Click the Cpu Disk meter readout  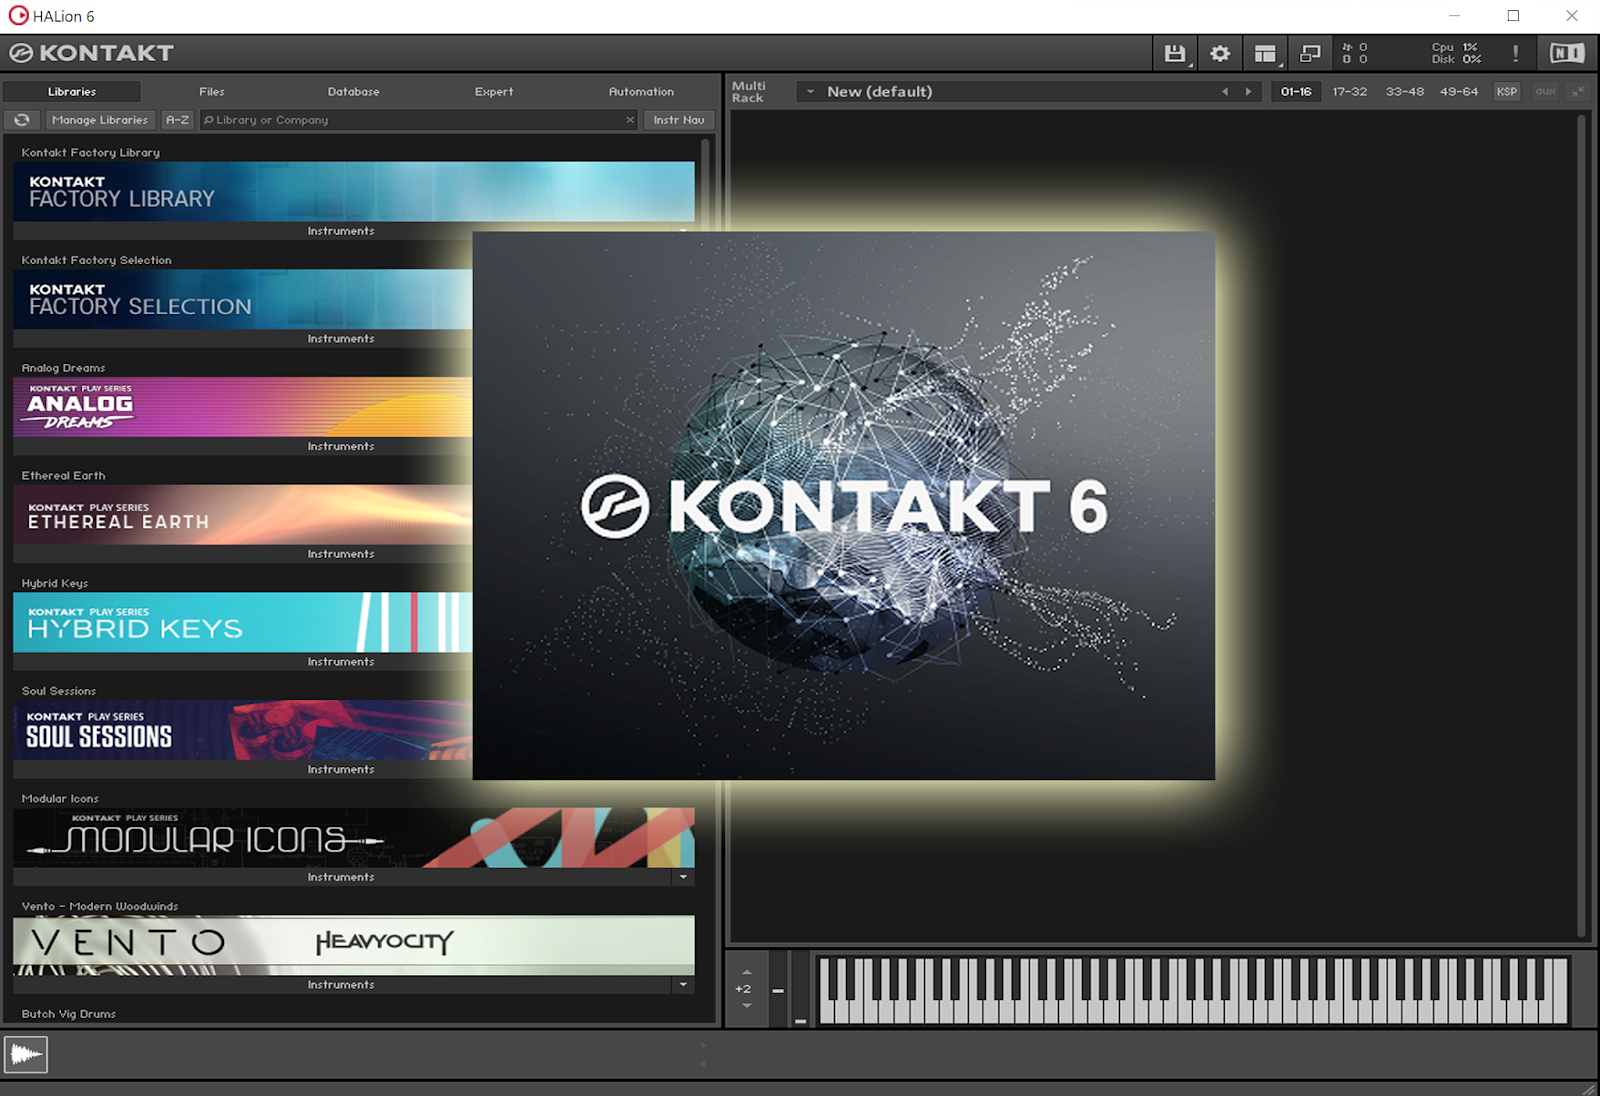pyautogui.click(x=1456, y=53)
